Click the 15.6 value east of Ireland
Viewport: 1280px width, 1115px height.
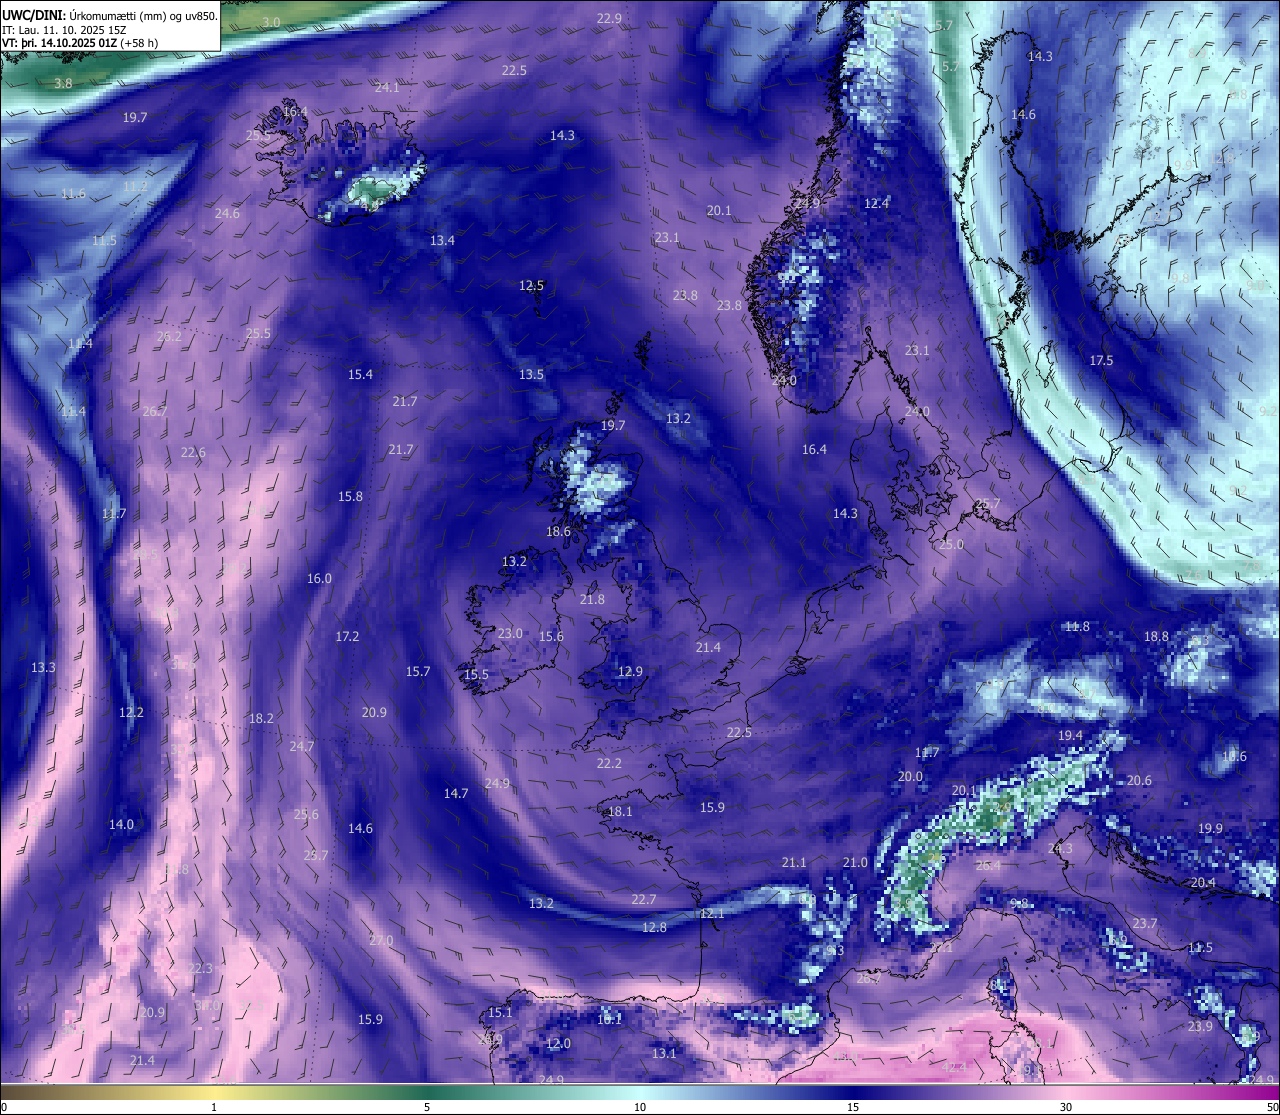tap(551, 636)
